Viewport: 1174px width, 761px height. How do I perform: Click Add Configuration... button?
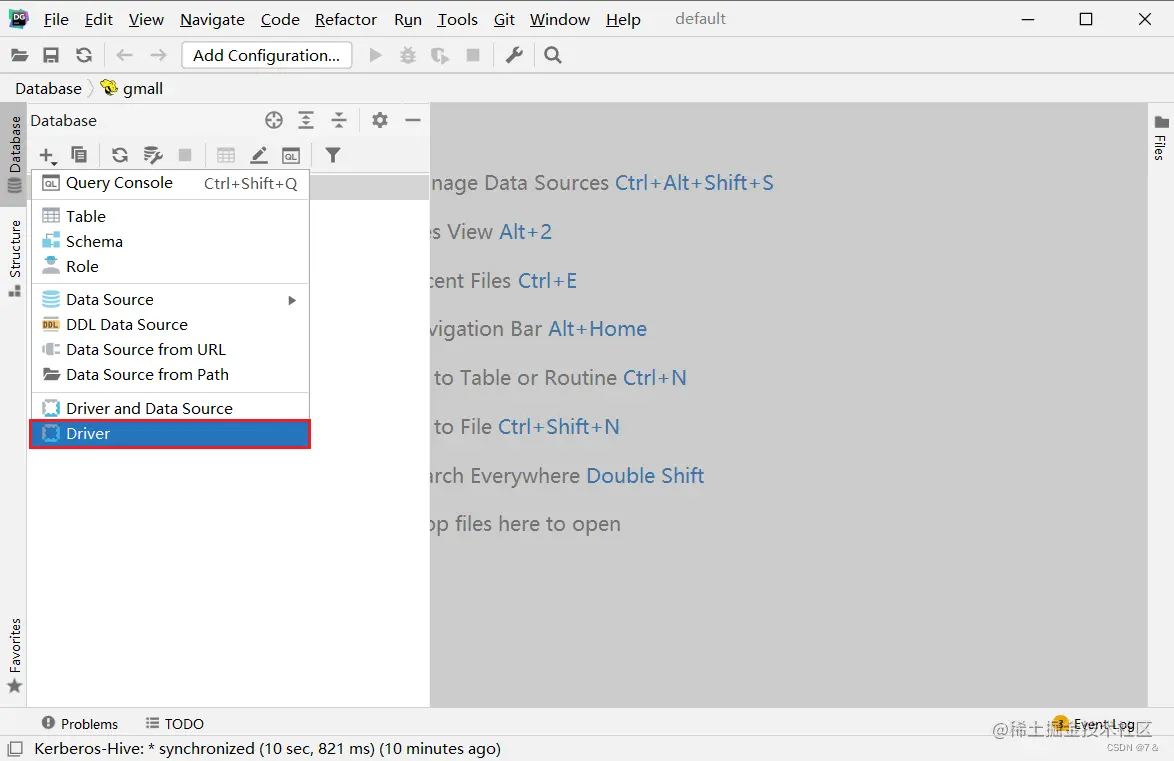pos(267,55)
